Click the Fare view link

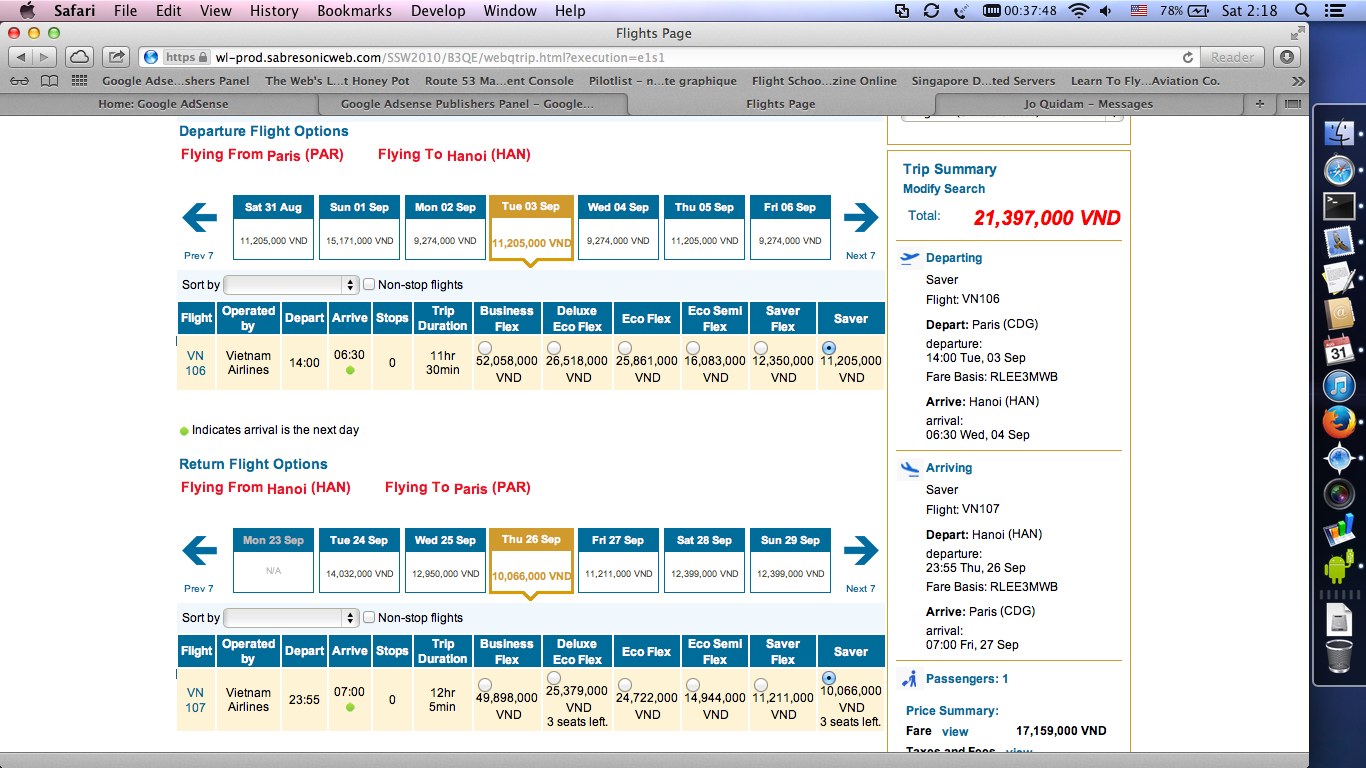point(955,731)
